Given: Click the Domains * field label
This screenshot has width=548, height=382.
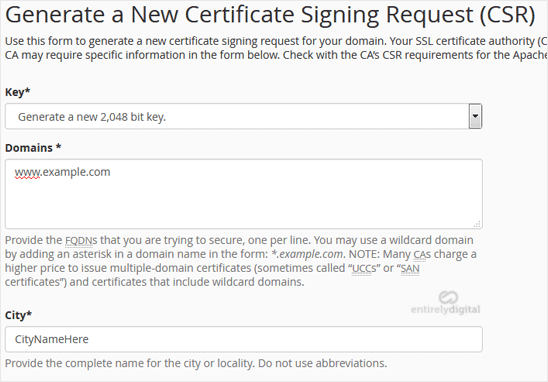Looking at the screenshot, I should tap(33, 148).
